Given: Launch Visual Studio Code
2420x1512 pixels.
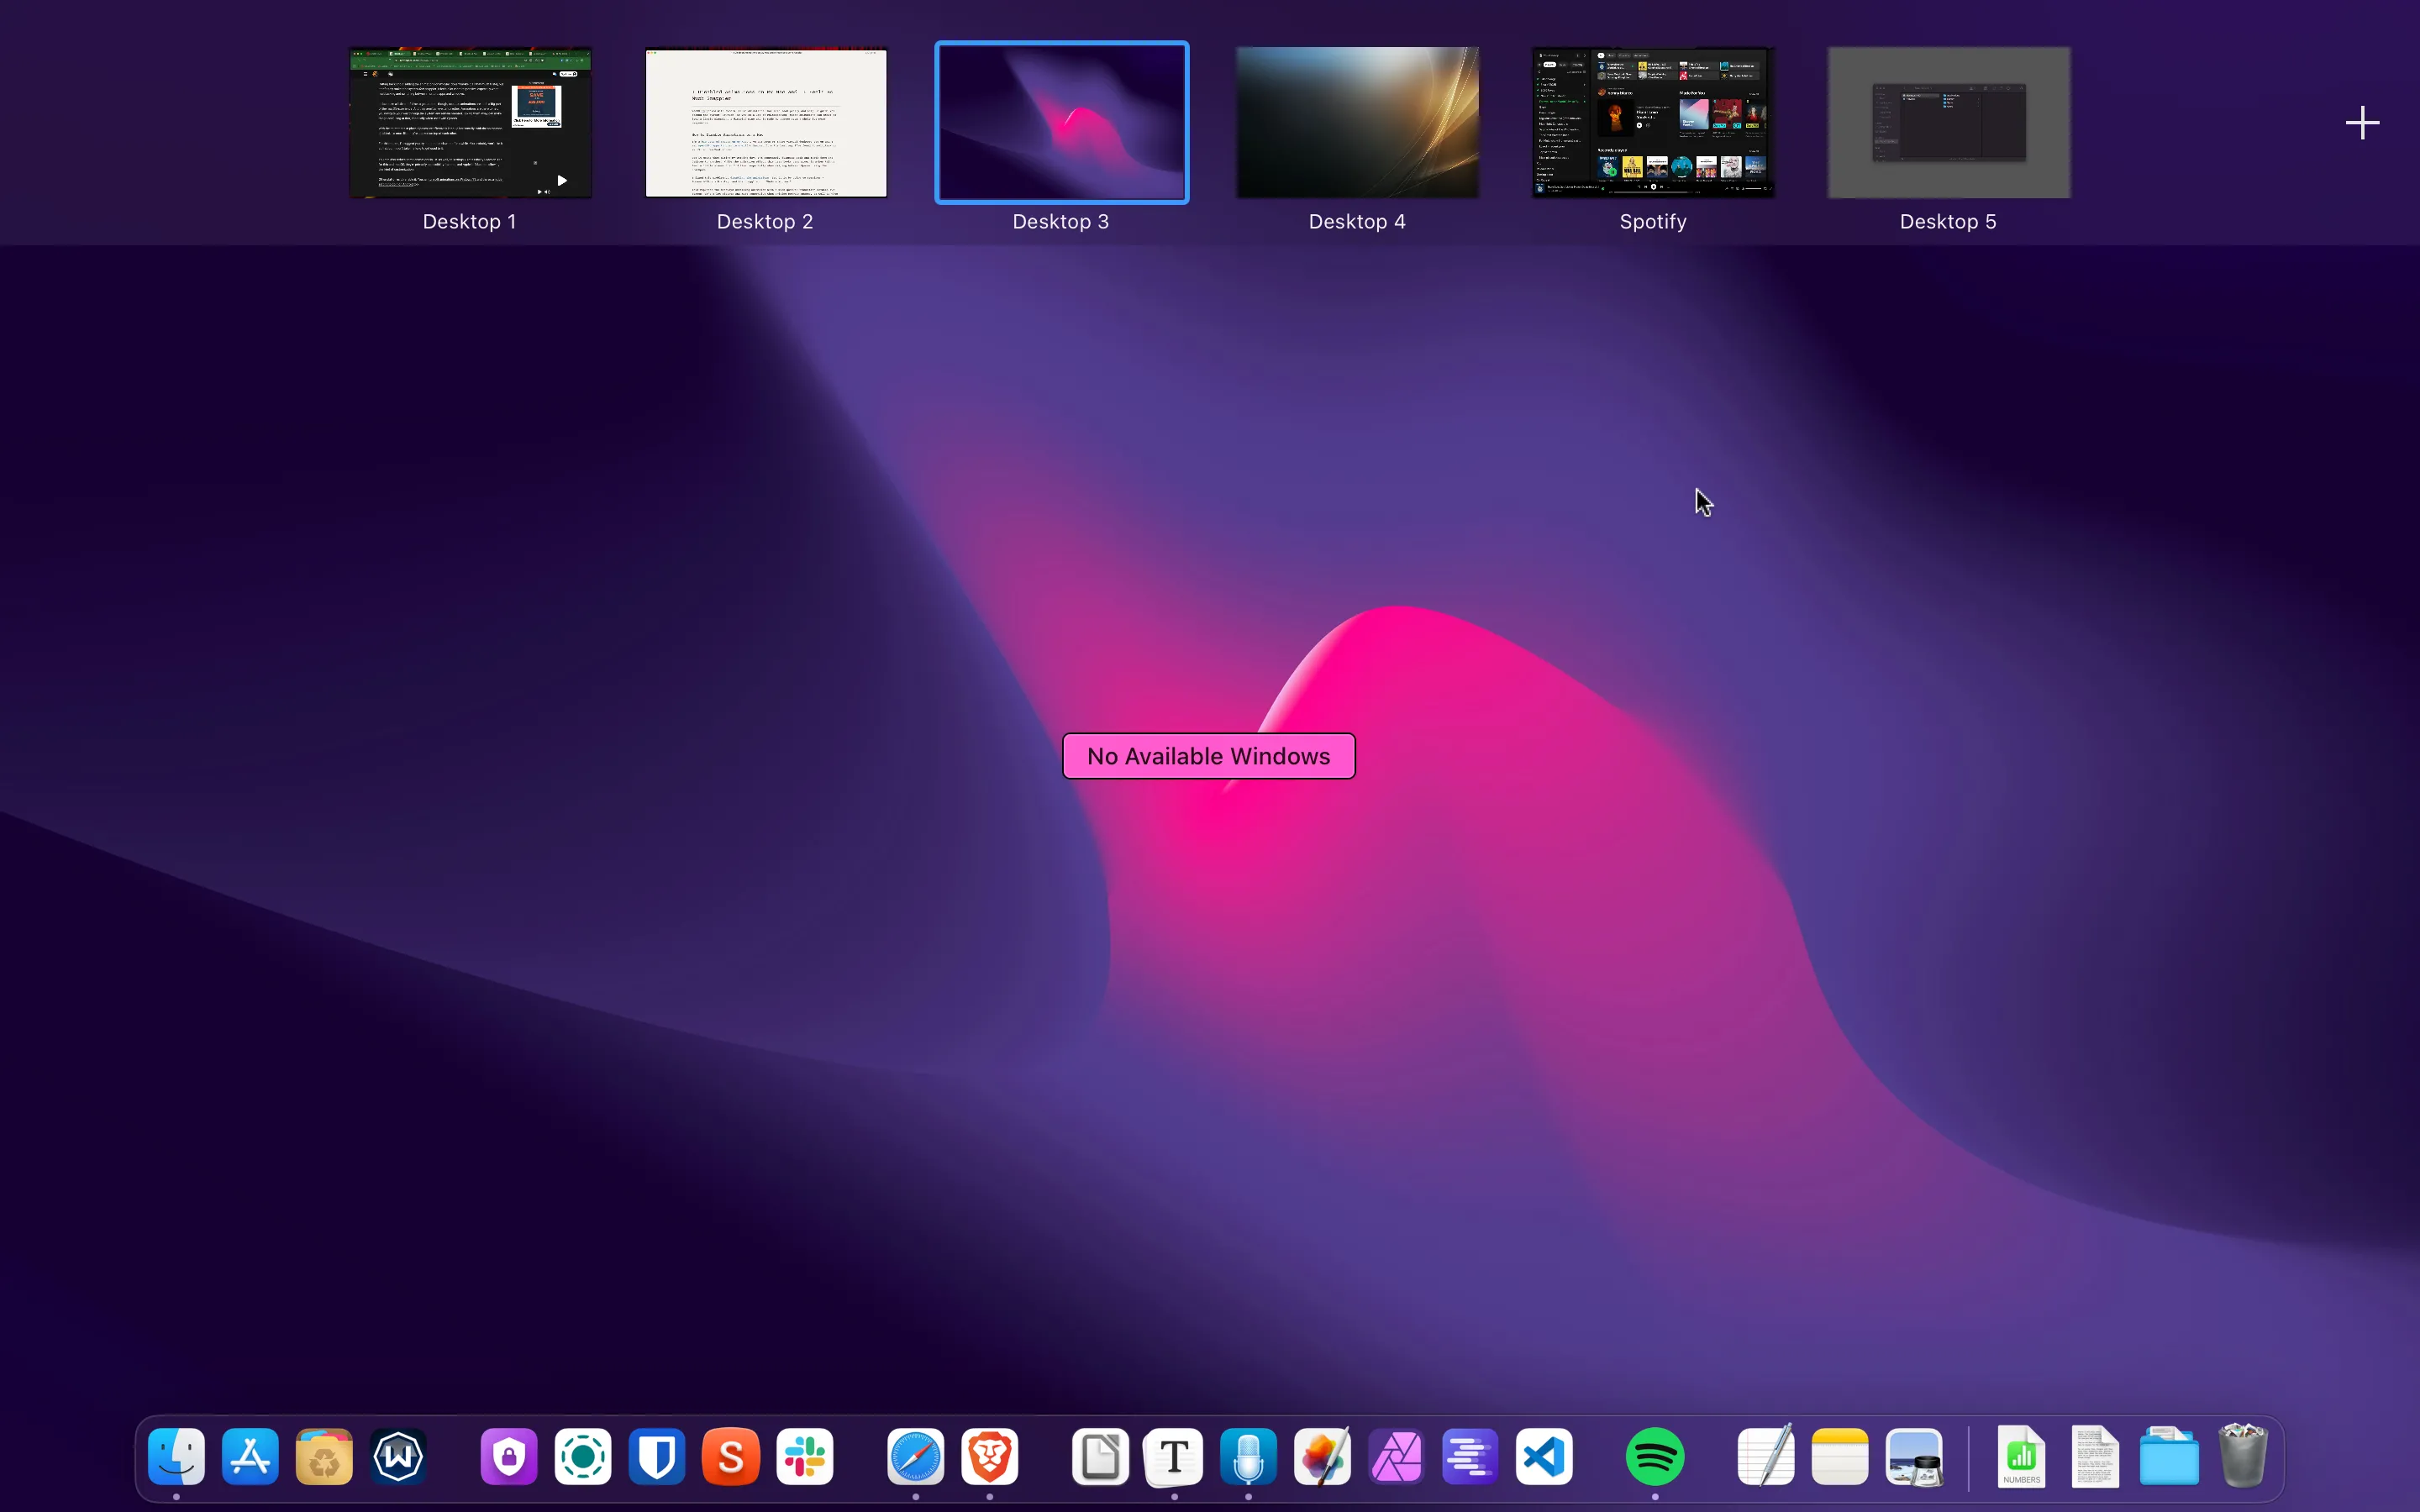Looking at the screenshot, I should point(1543,1457).
